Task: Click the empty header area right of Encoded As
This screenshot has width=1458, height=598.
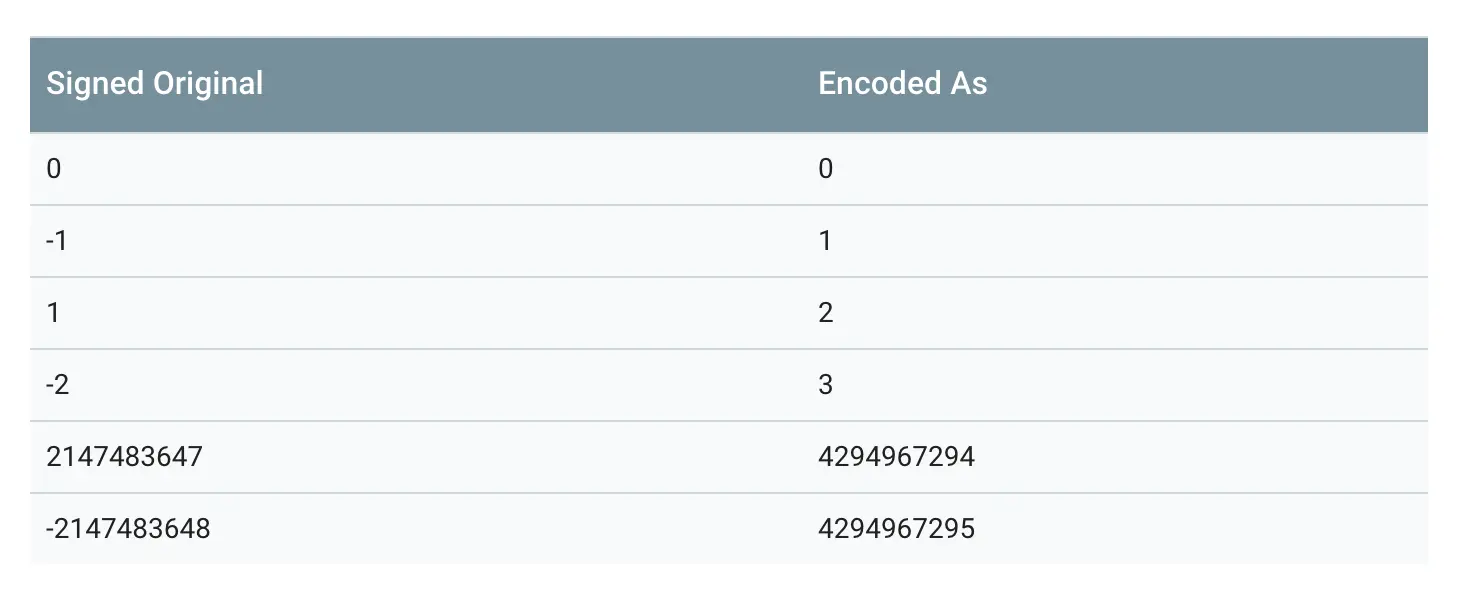Action: point(1200,83)
